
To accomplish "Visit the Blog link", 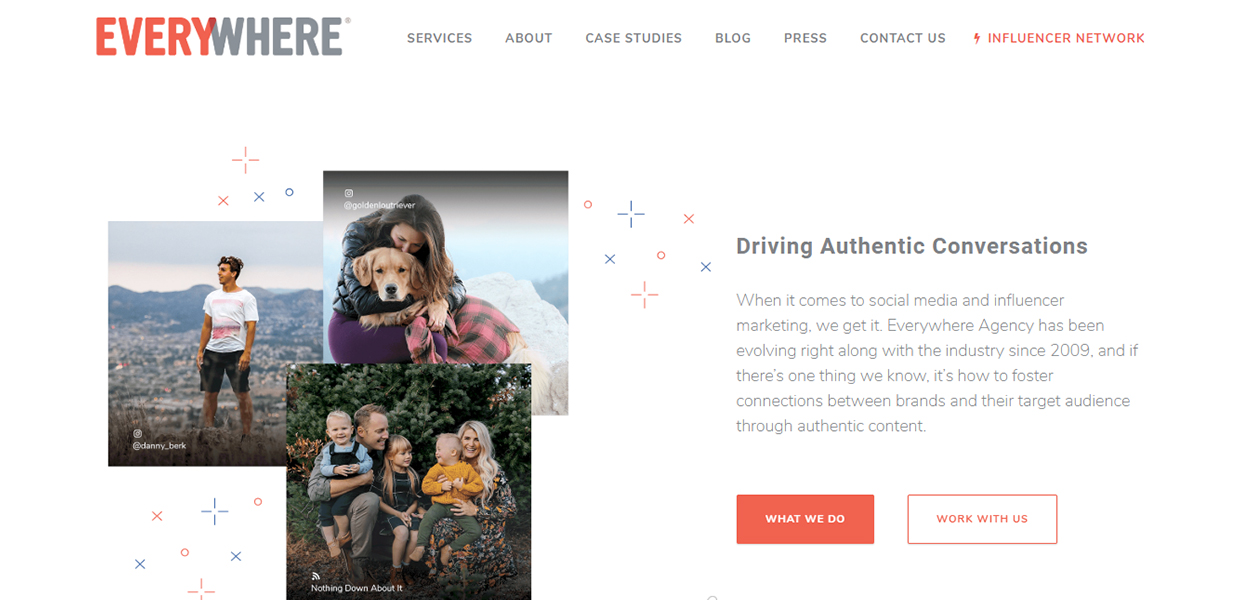I will [732, 38].
